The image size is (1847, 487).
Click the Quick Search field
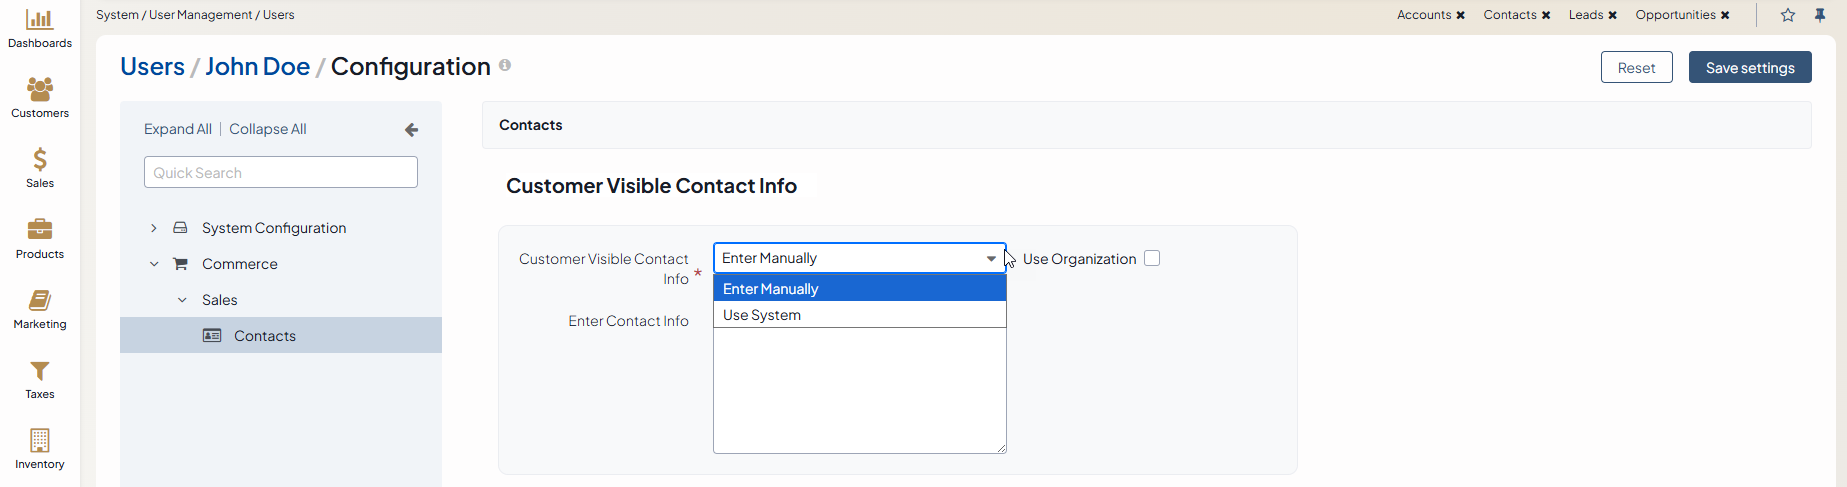[281, 172]
